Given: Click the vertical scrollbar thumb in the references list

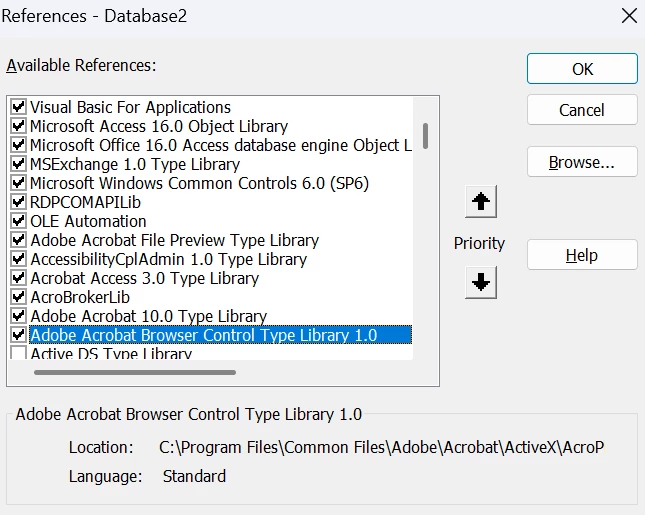Looking at the screenshot, I should pyautogui.click(x=425, y=136).
